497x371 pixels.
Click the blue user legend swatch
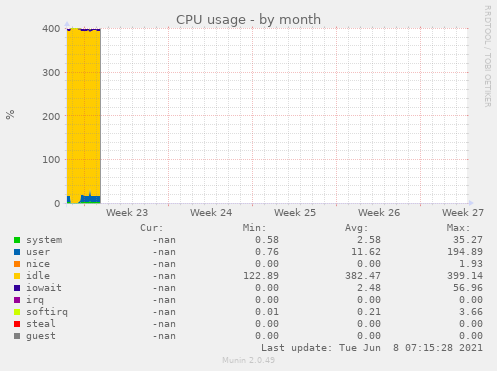pos(17,252)
